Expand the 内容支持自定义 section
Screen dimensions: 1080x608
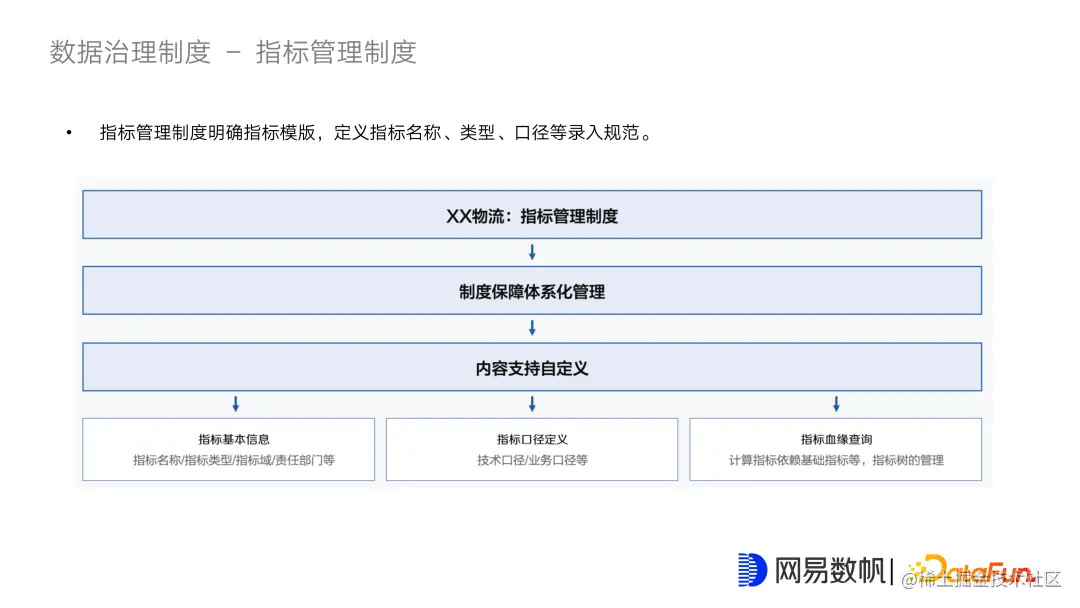tap(532, 367)
